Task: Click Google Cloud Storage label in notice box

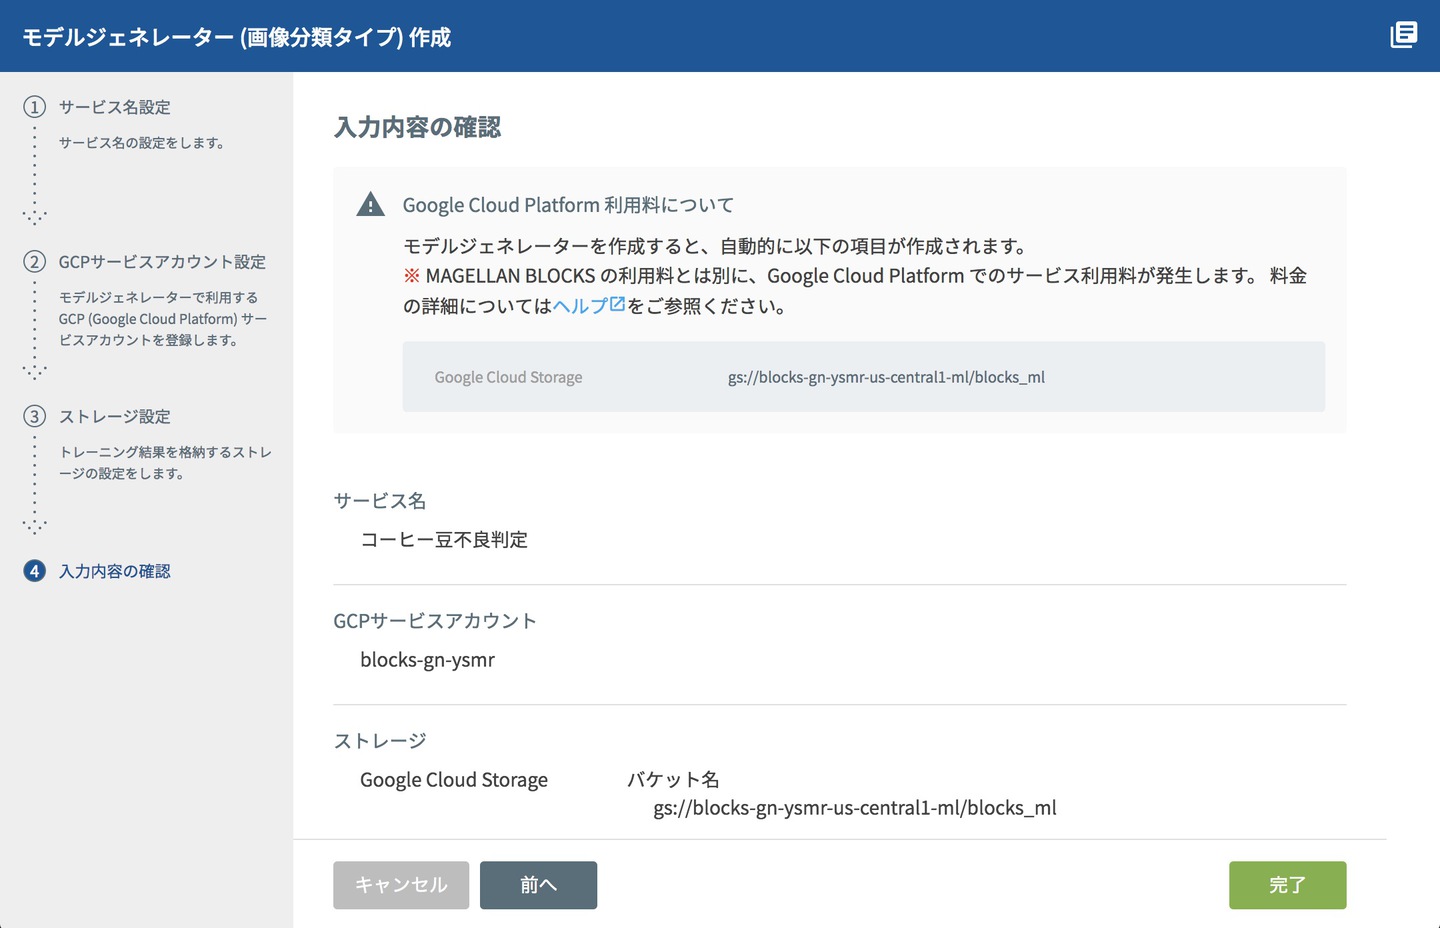Action: (508, 377)
